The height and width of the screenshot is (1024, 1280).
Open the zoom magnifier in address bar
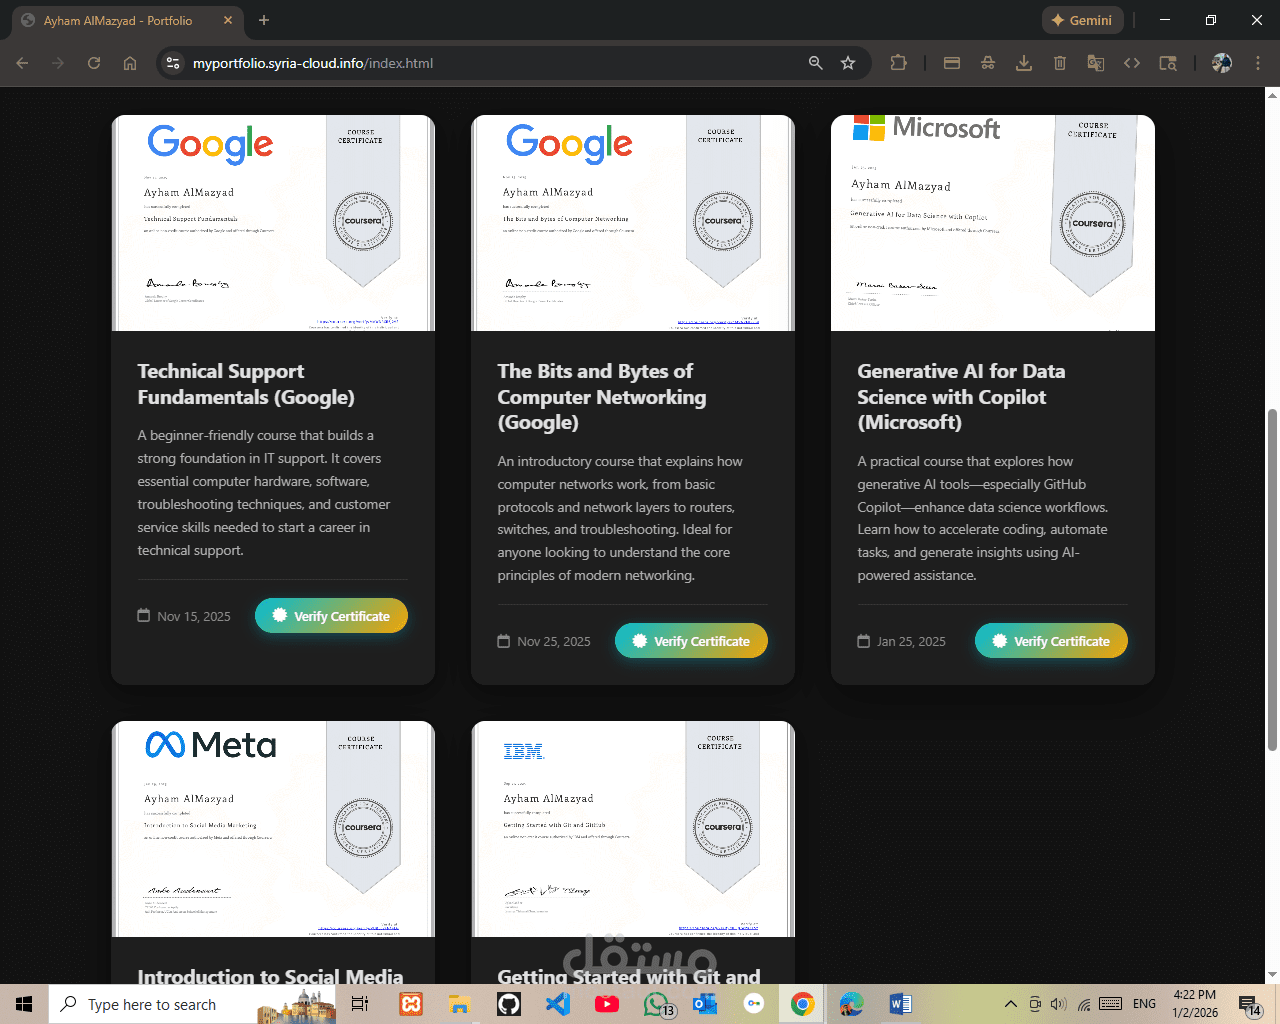(816, 63)
